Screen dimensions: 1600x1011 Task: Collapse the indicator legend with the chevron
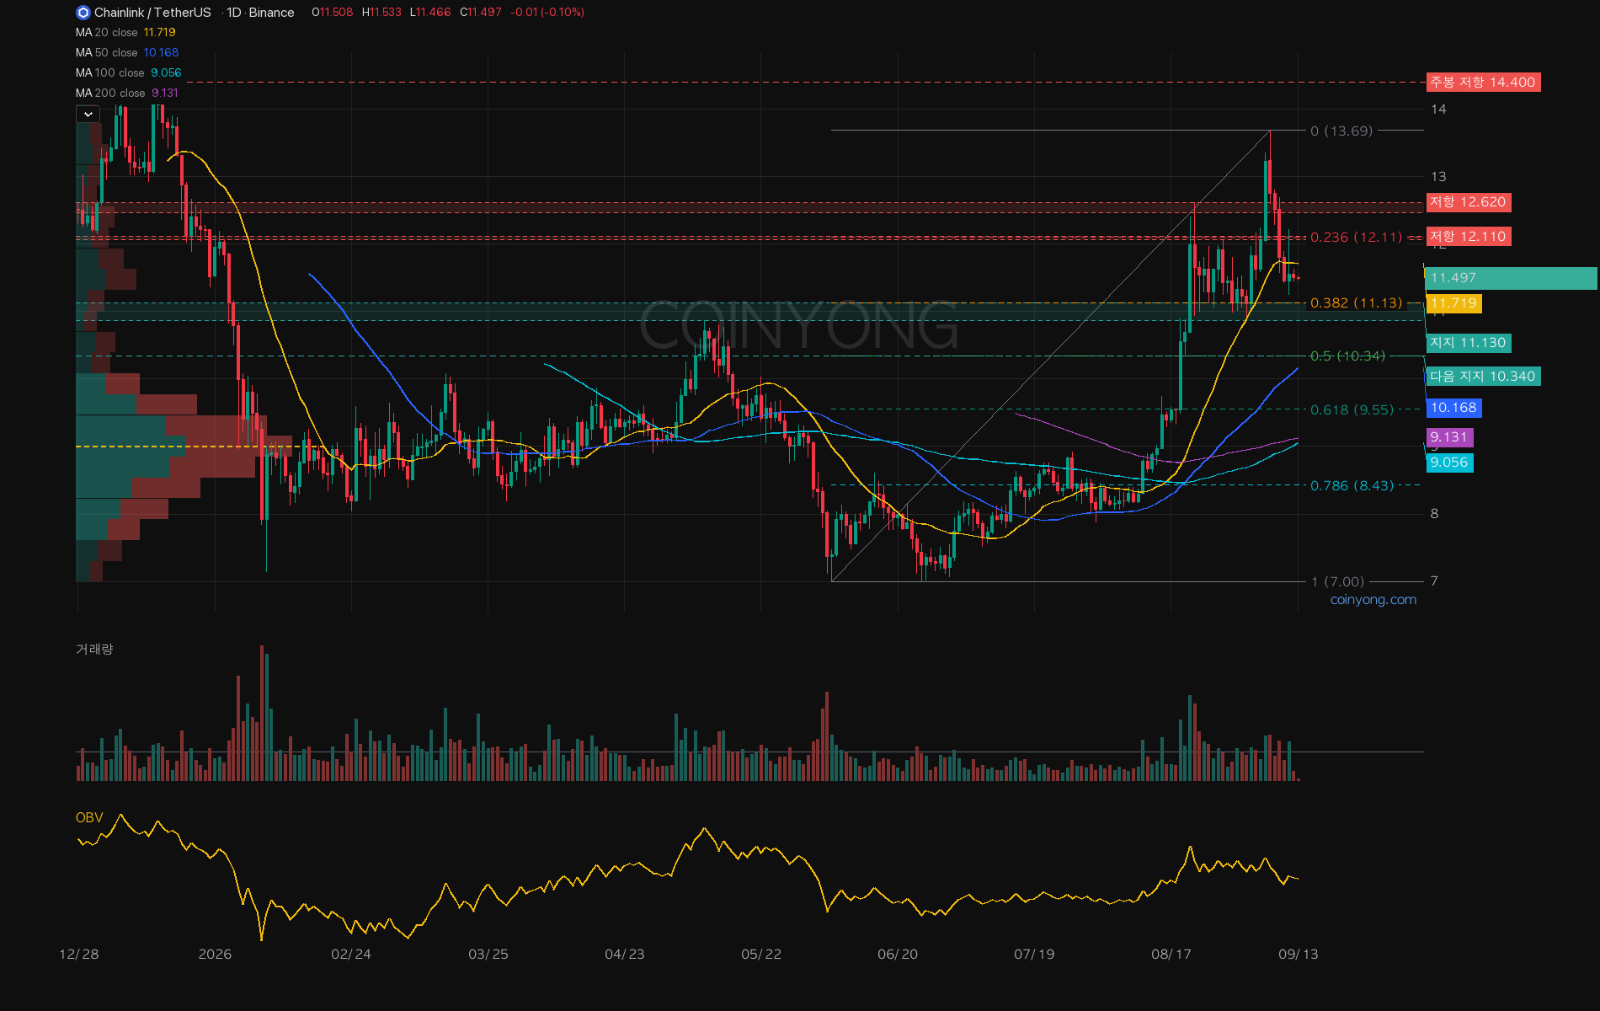tap(88, 114)
